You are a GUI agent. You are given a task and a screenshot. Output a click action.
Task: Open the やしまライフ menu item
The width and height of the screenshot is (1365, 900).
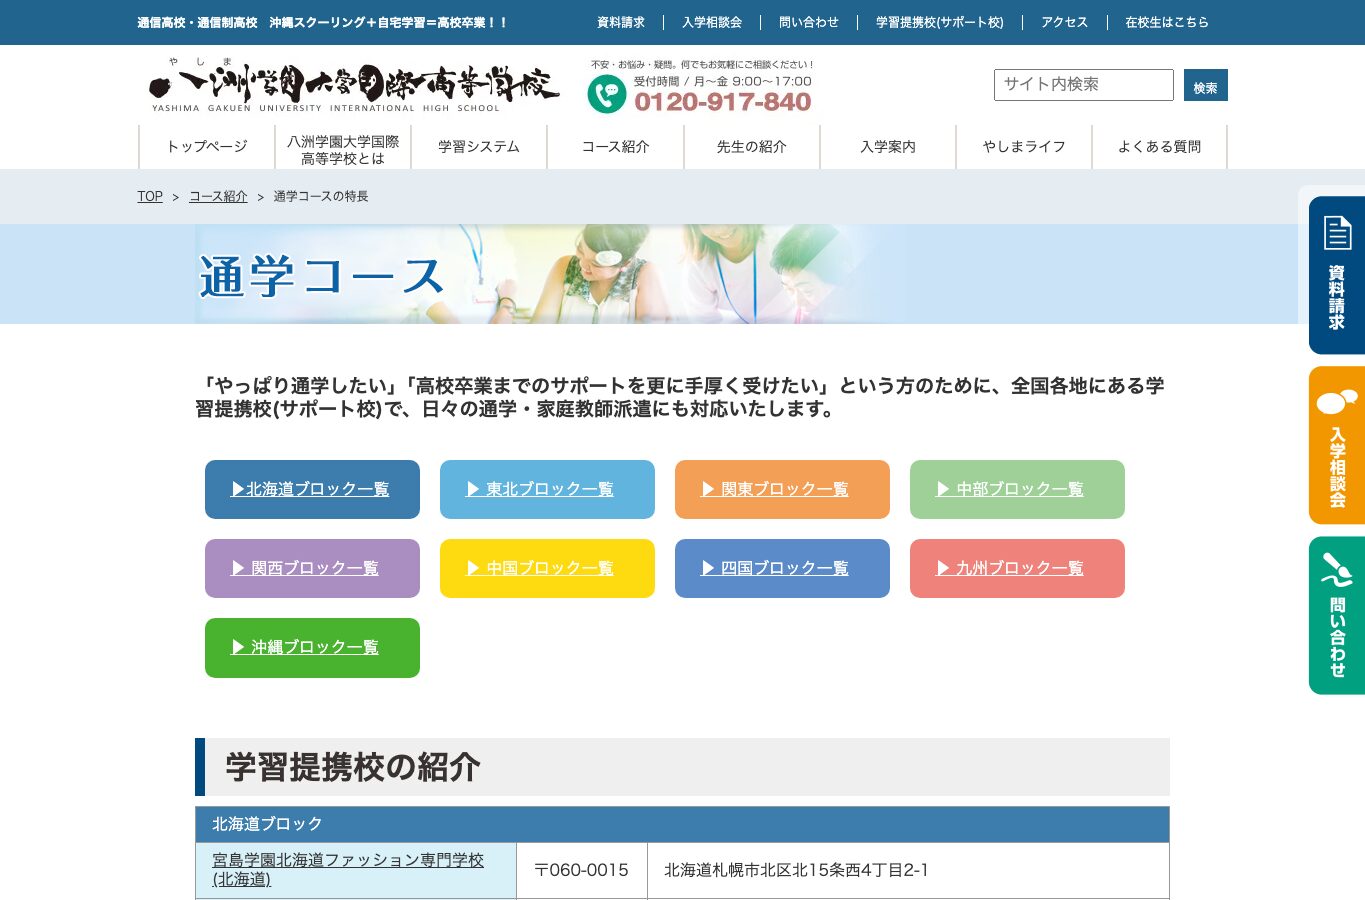[x=1024, y=147]
